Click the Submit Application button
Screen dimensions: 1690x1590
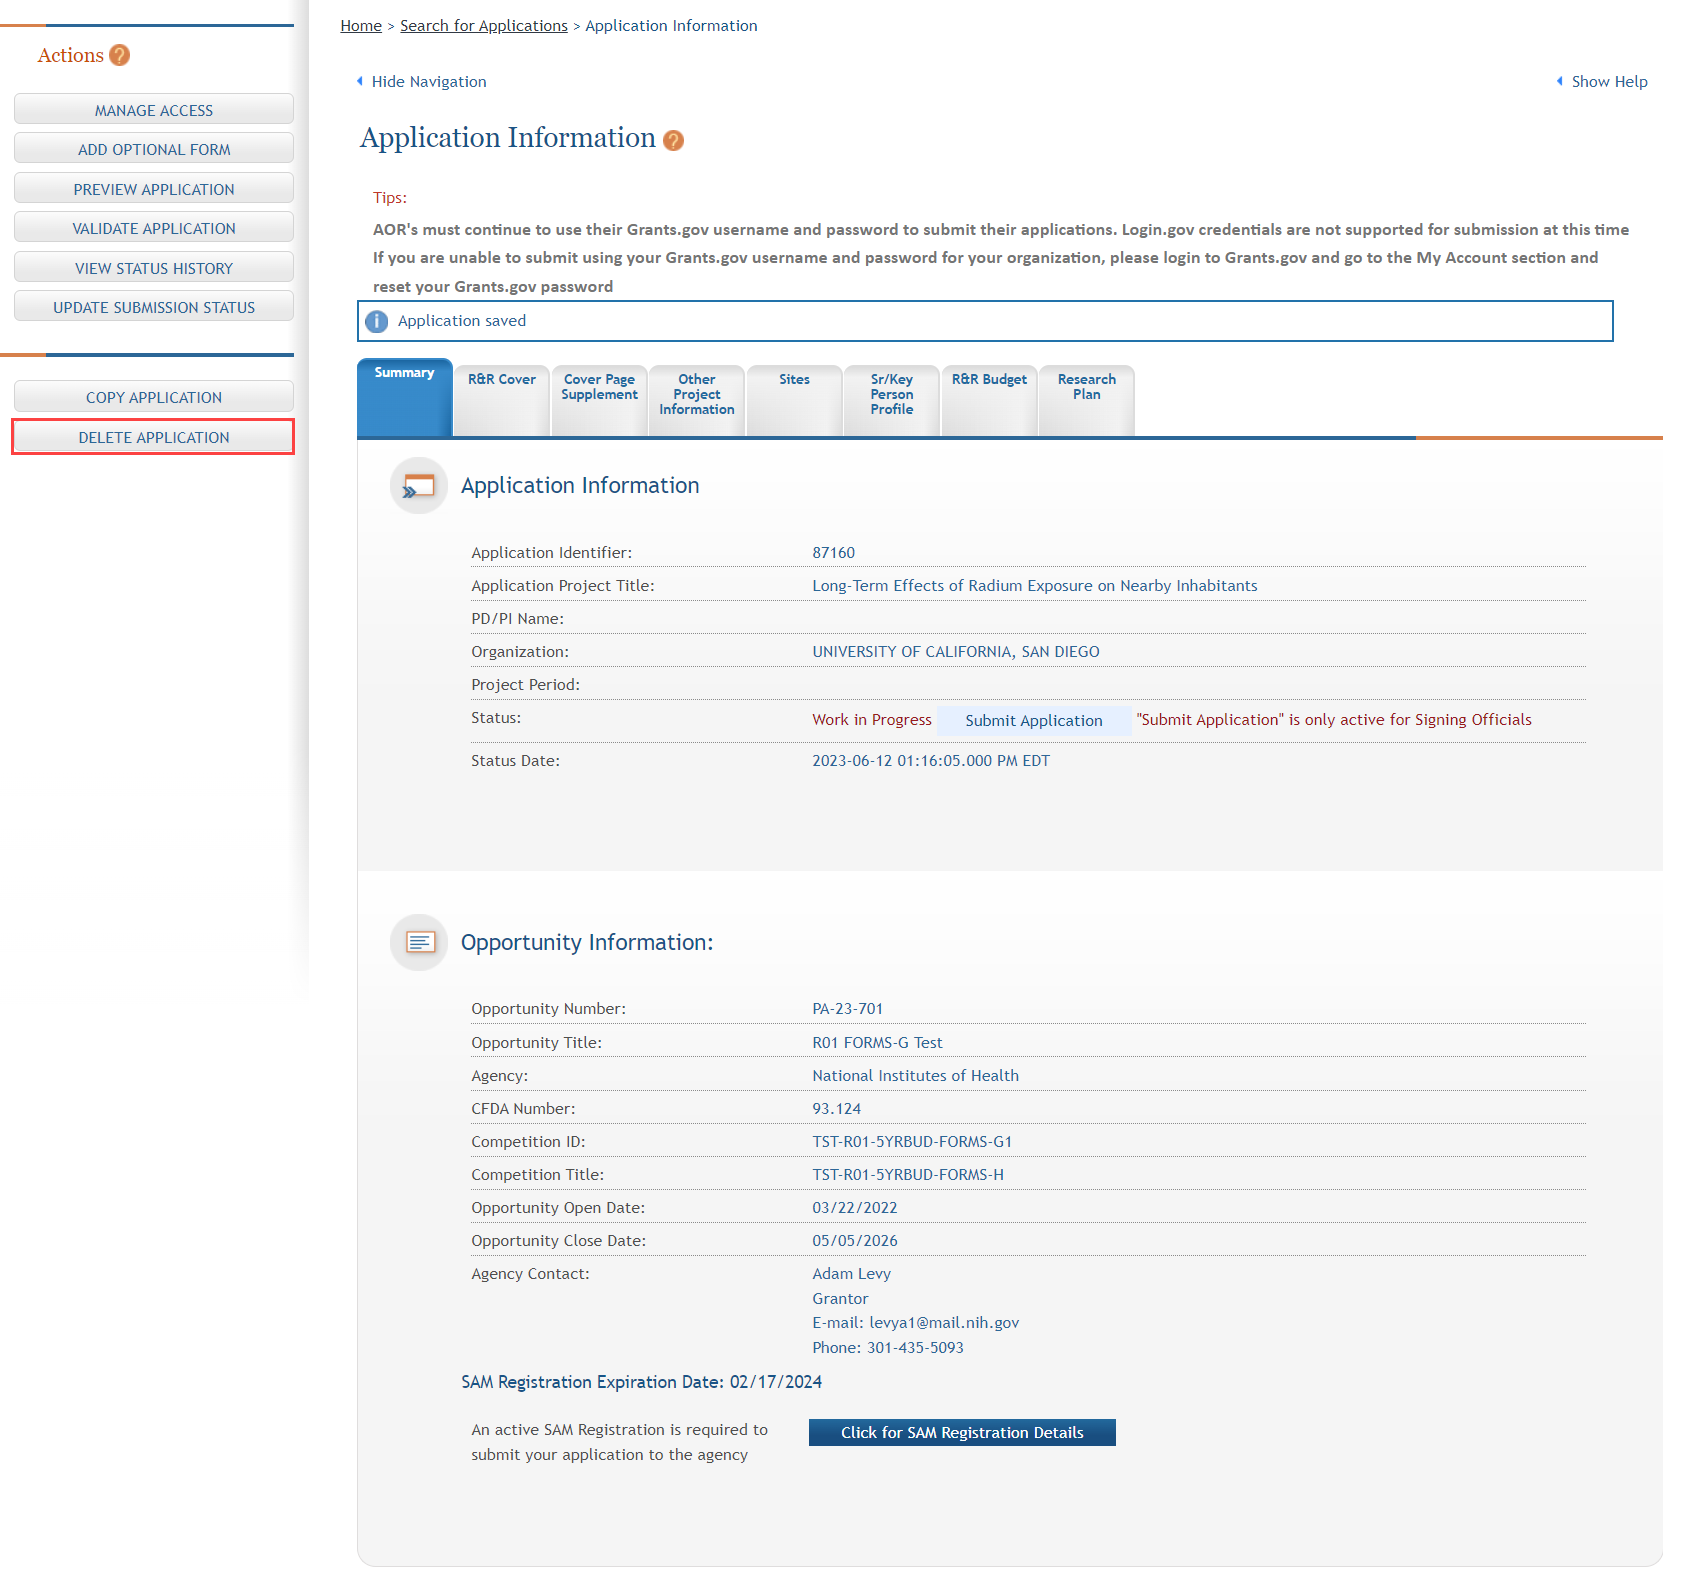tap(1033, 720)
